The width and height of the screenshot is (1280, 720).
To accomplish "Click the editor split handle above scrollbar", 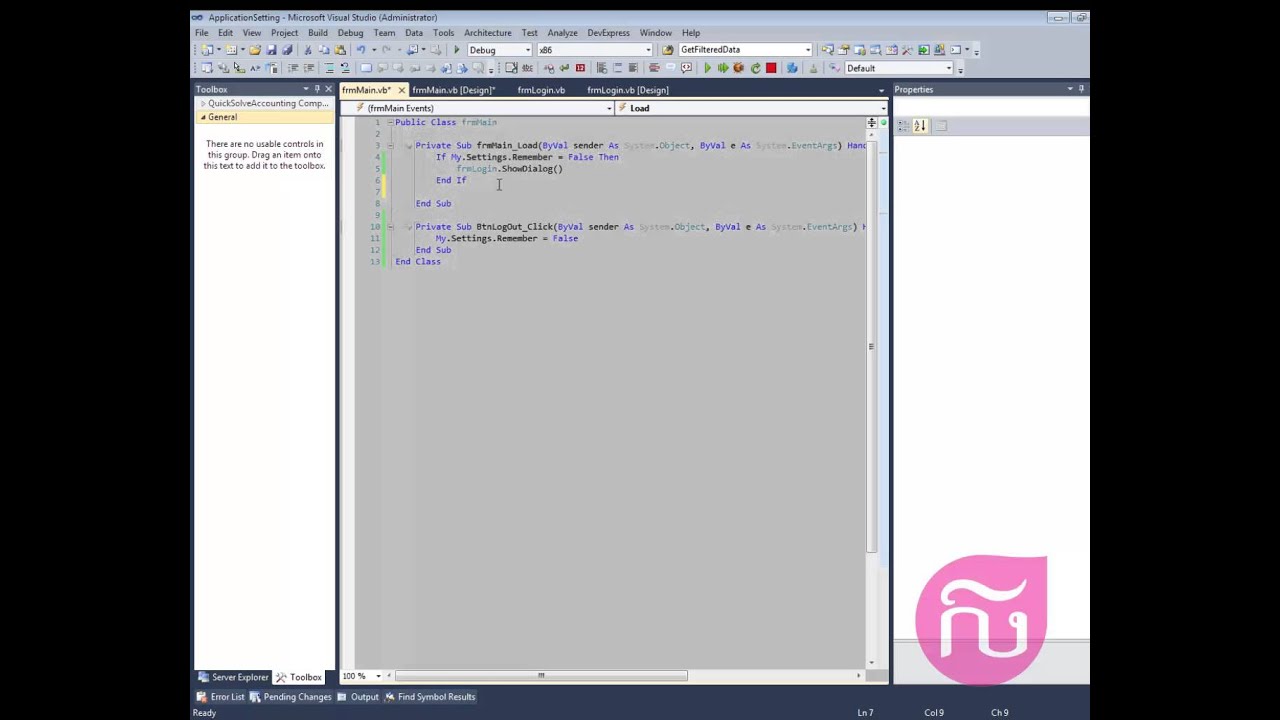I will (871, 123).
